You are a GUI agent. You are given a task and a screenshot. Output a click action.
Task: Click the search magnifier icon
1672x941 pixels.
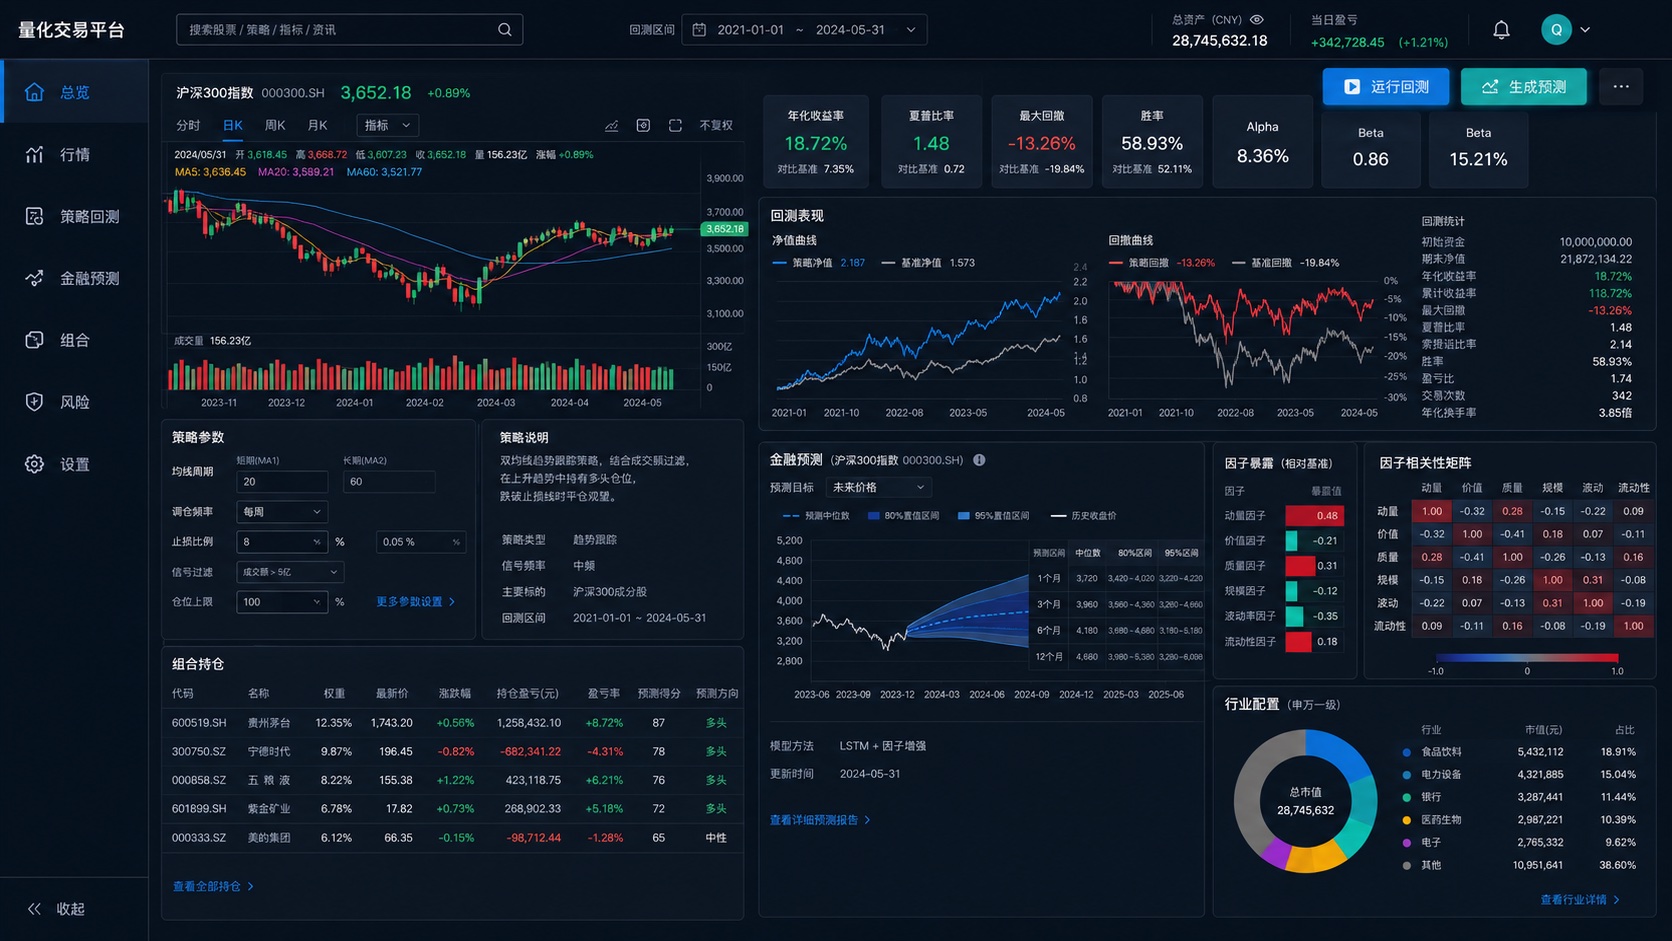(x=505, y=30)
